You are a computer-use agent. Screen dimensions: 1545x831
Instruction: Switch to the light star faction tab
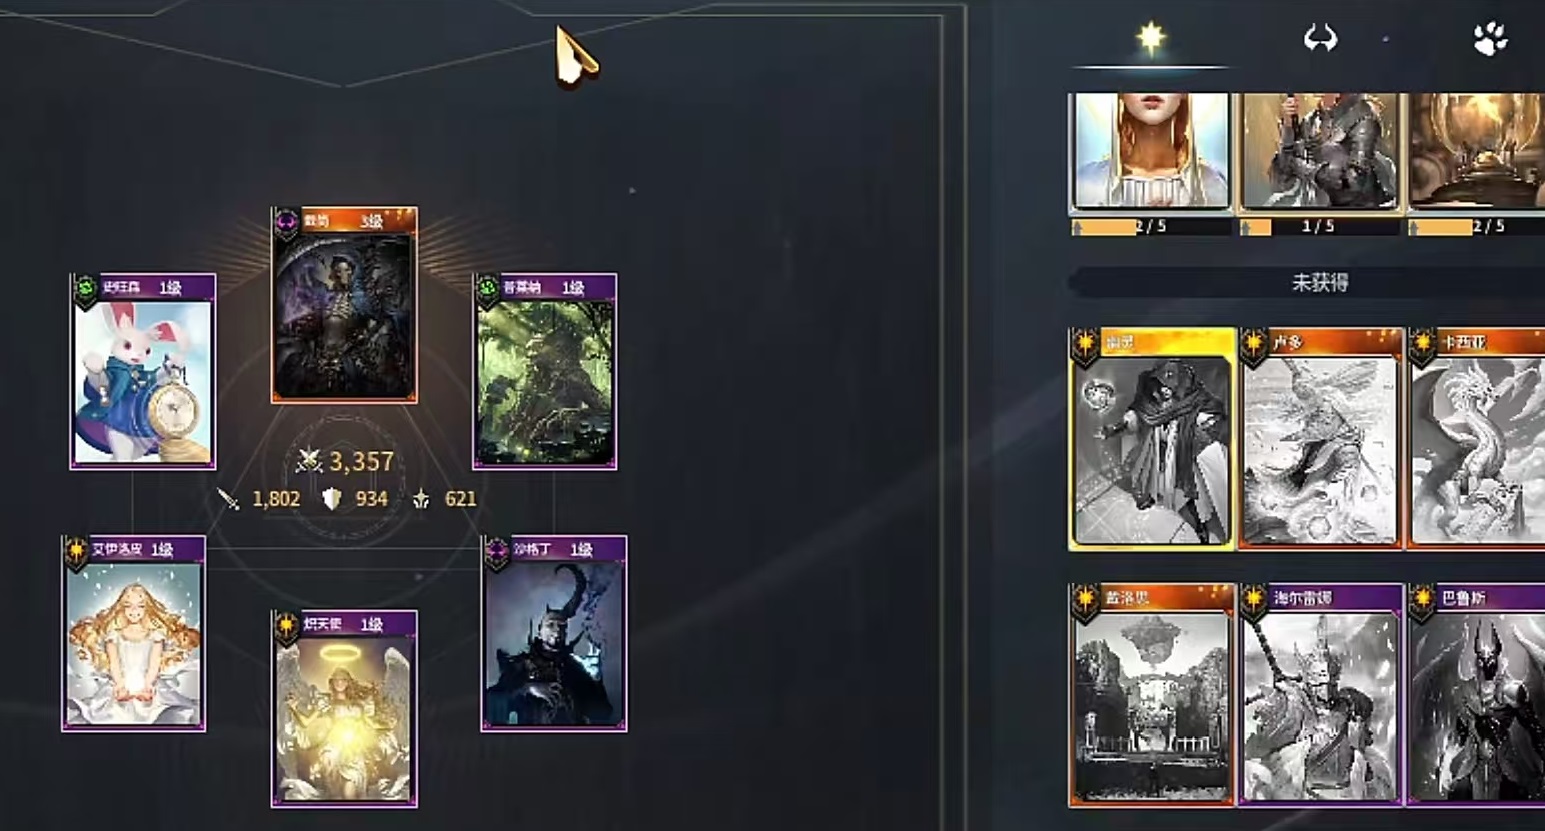pyautogui.click(x=1151, y=39)
